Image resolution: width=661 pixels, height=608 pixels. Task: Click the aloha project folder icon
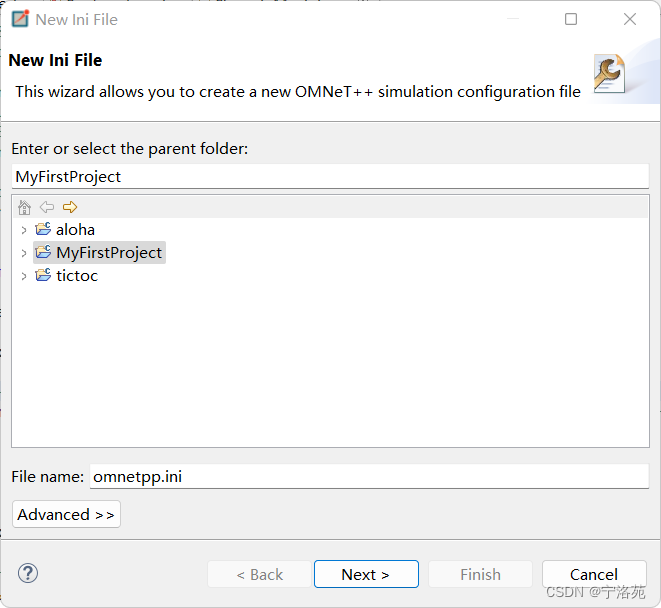43,230
